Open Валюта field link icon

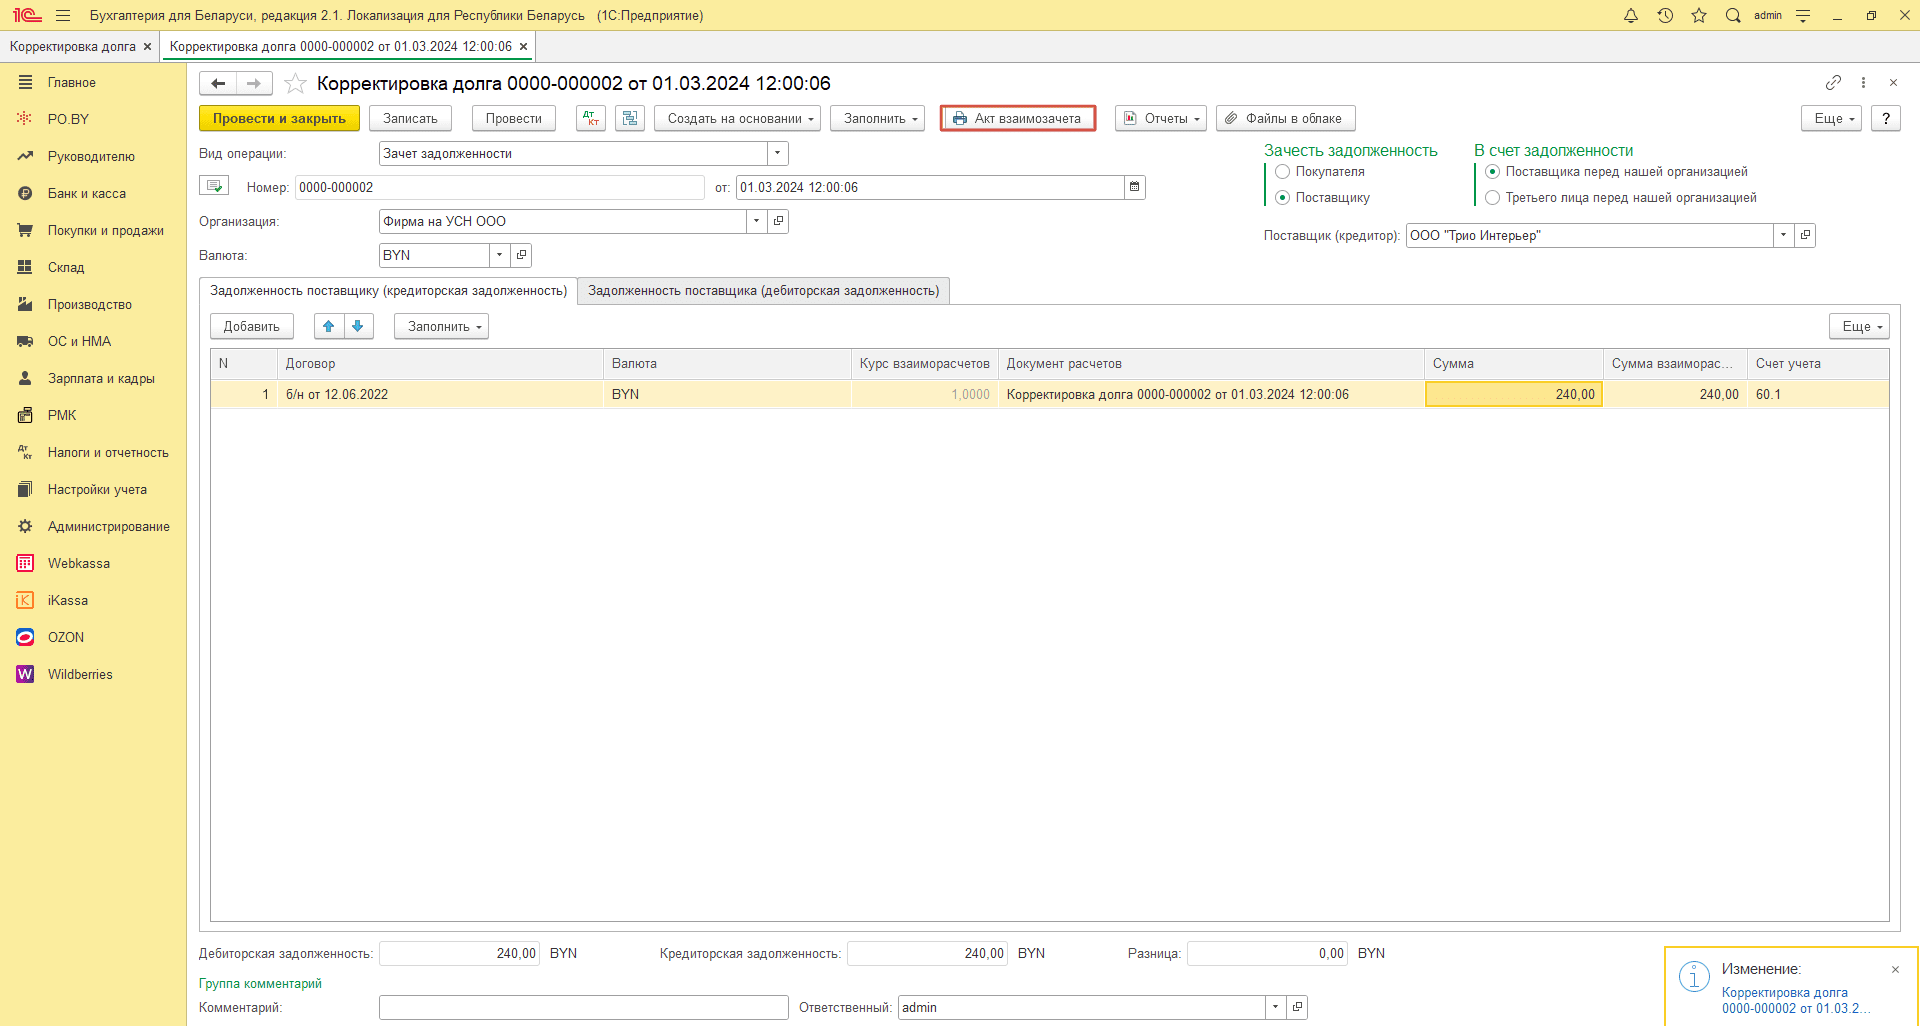[x=521, y=255]
